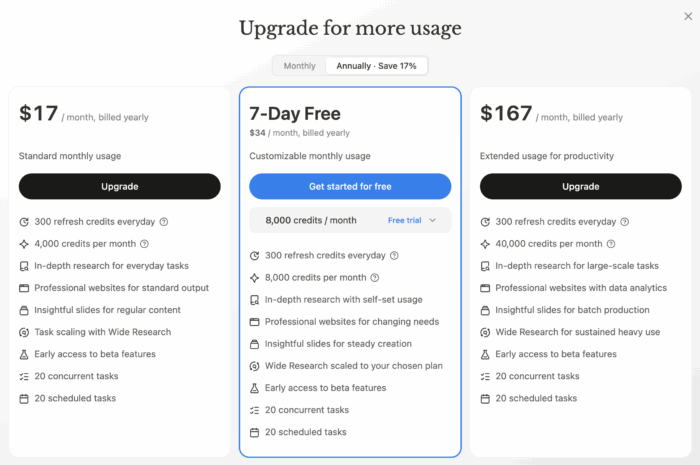Click the refresh credits icon in $167 plan
Image resolution: width=700 pixels, height=465 pixels.
point(485,222)
